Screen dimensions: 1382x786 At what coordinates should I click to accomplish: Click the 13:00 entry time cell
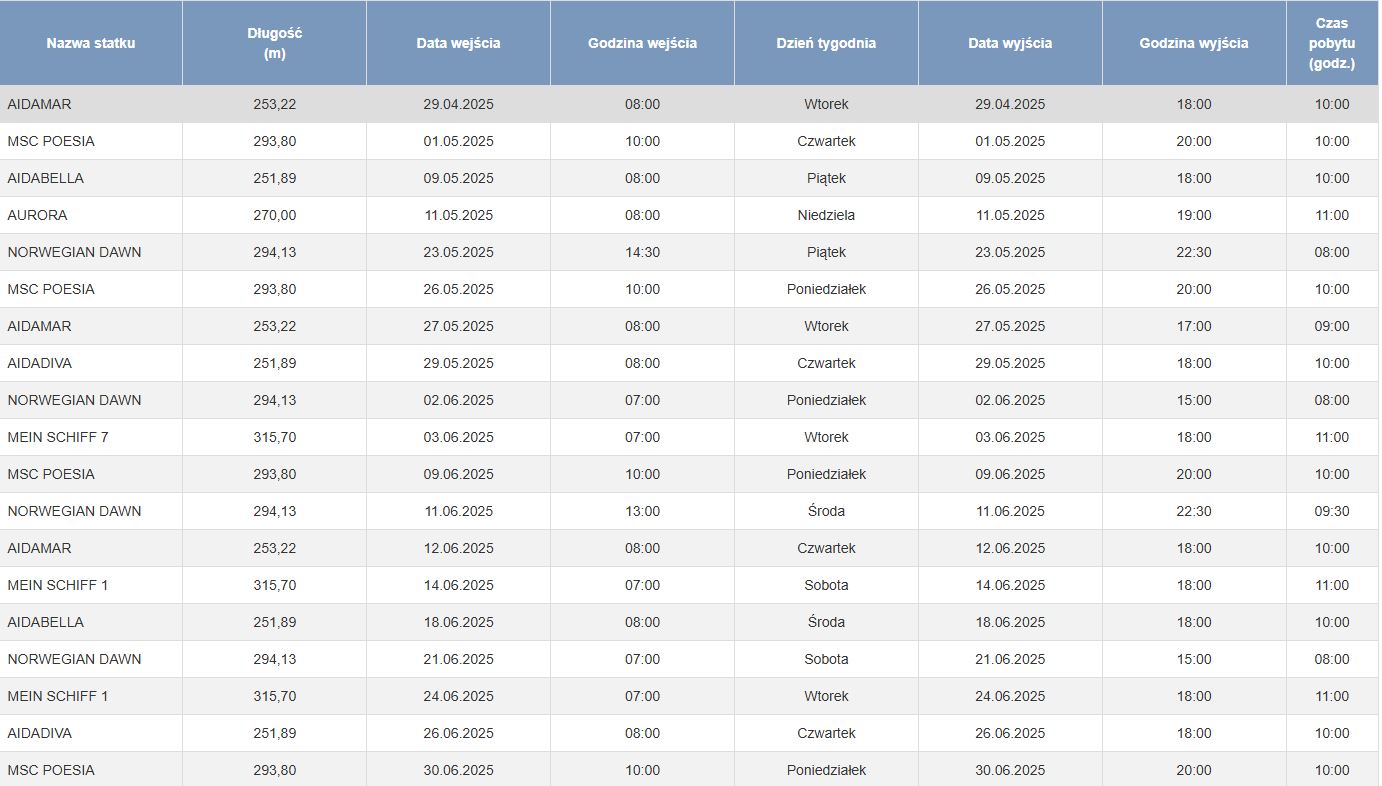pyautogui.click(x=642, y=511)
